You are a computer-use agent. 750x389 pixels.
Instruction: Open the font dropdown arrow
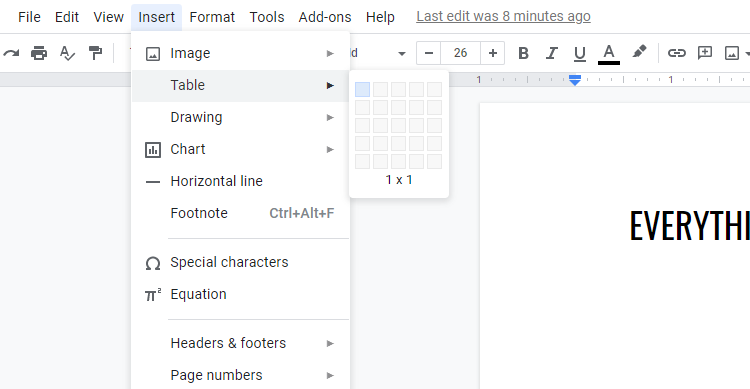(402, 54)
